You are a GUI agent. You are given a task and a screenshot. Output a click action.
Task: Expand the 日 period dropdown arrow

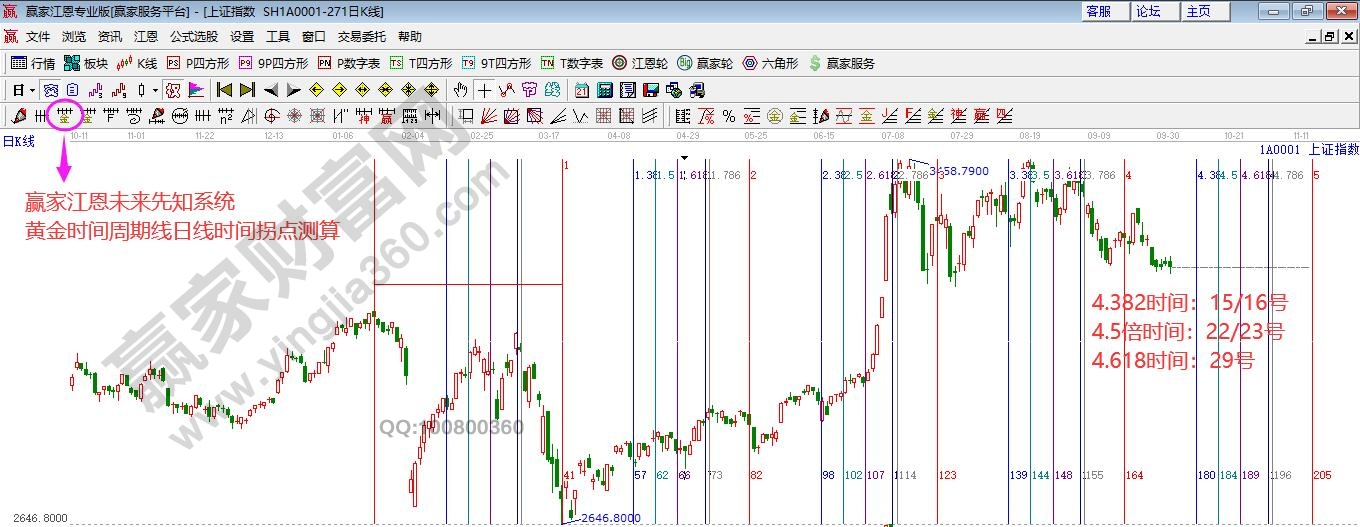click(x=32, y=90)
